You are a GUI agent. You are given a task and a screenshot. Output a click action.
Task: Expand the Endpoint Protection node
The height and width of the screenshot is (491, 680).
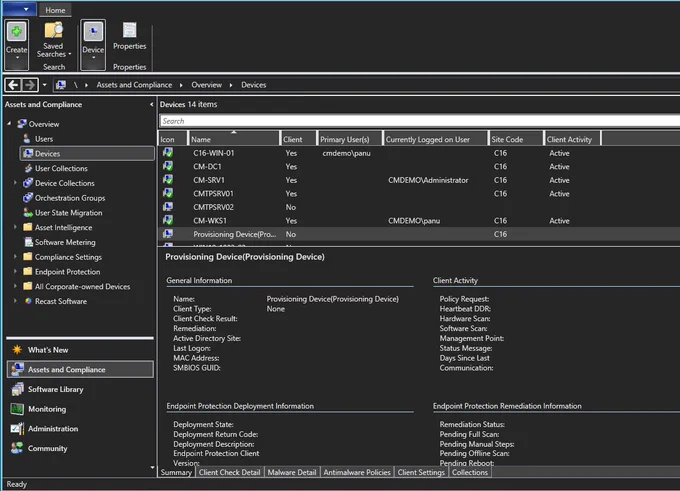click(15, 271)
